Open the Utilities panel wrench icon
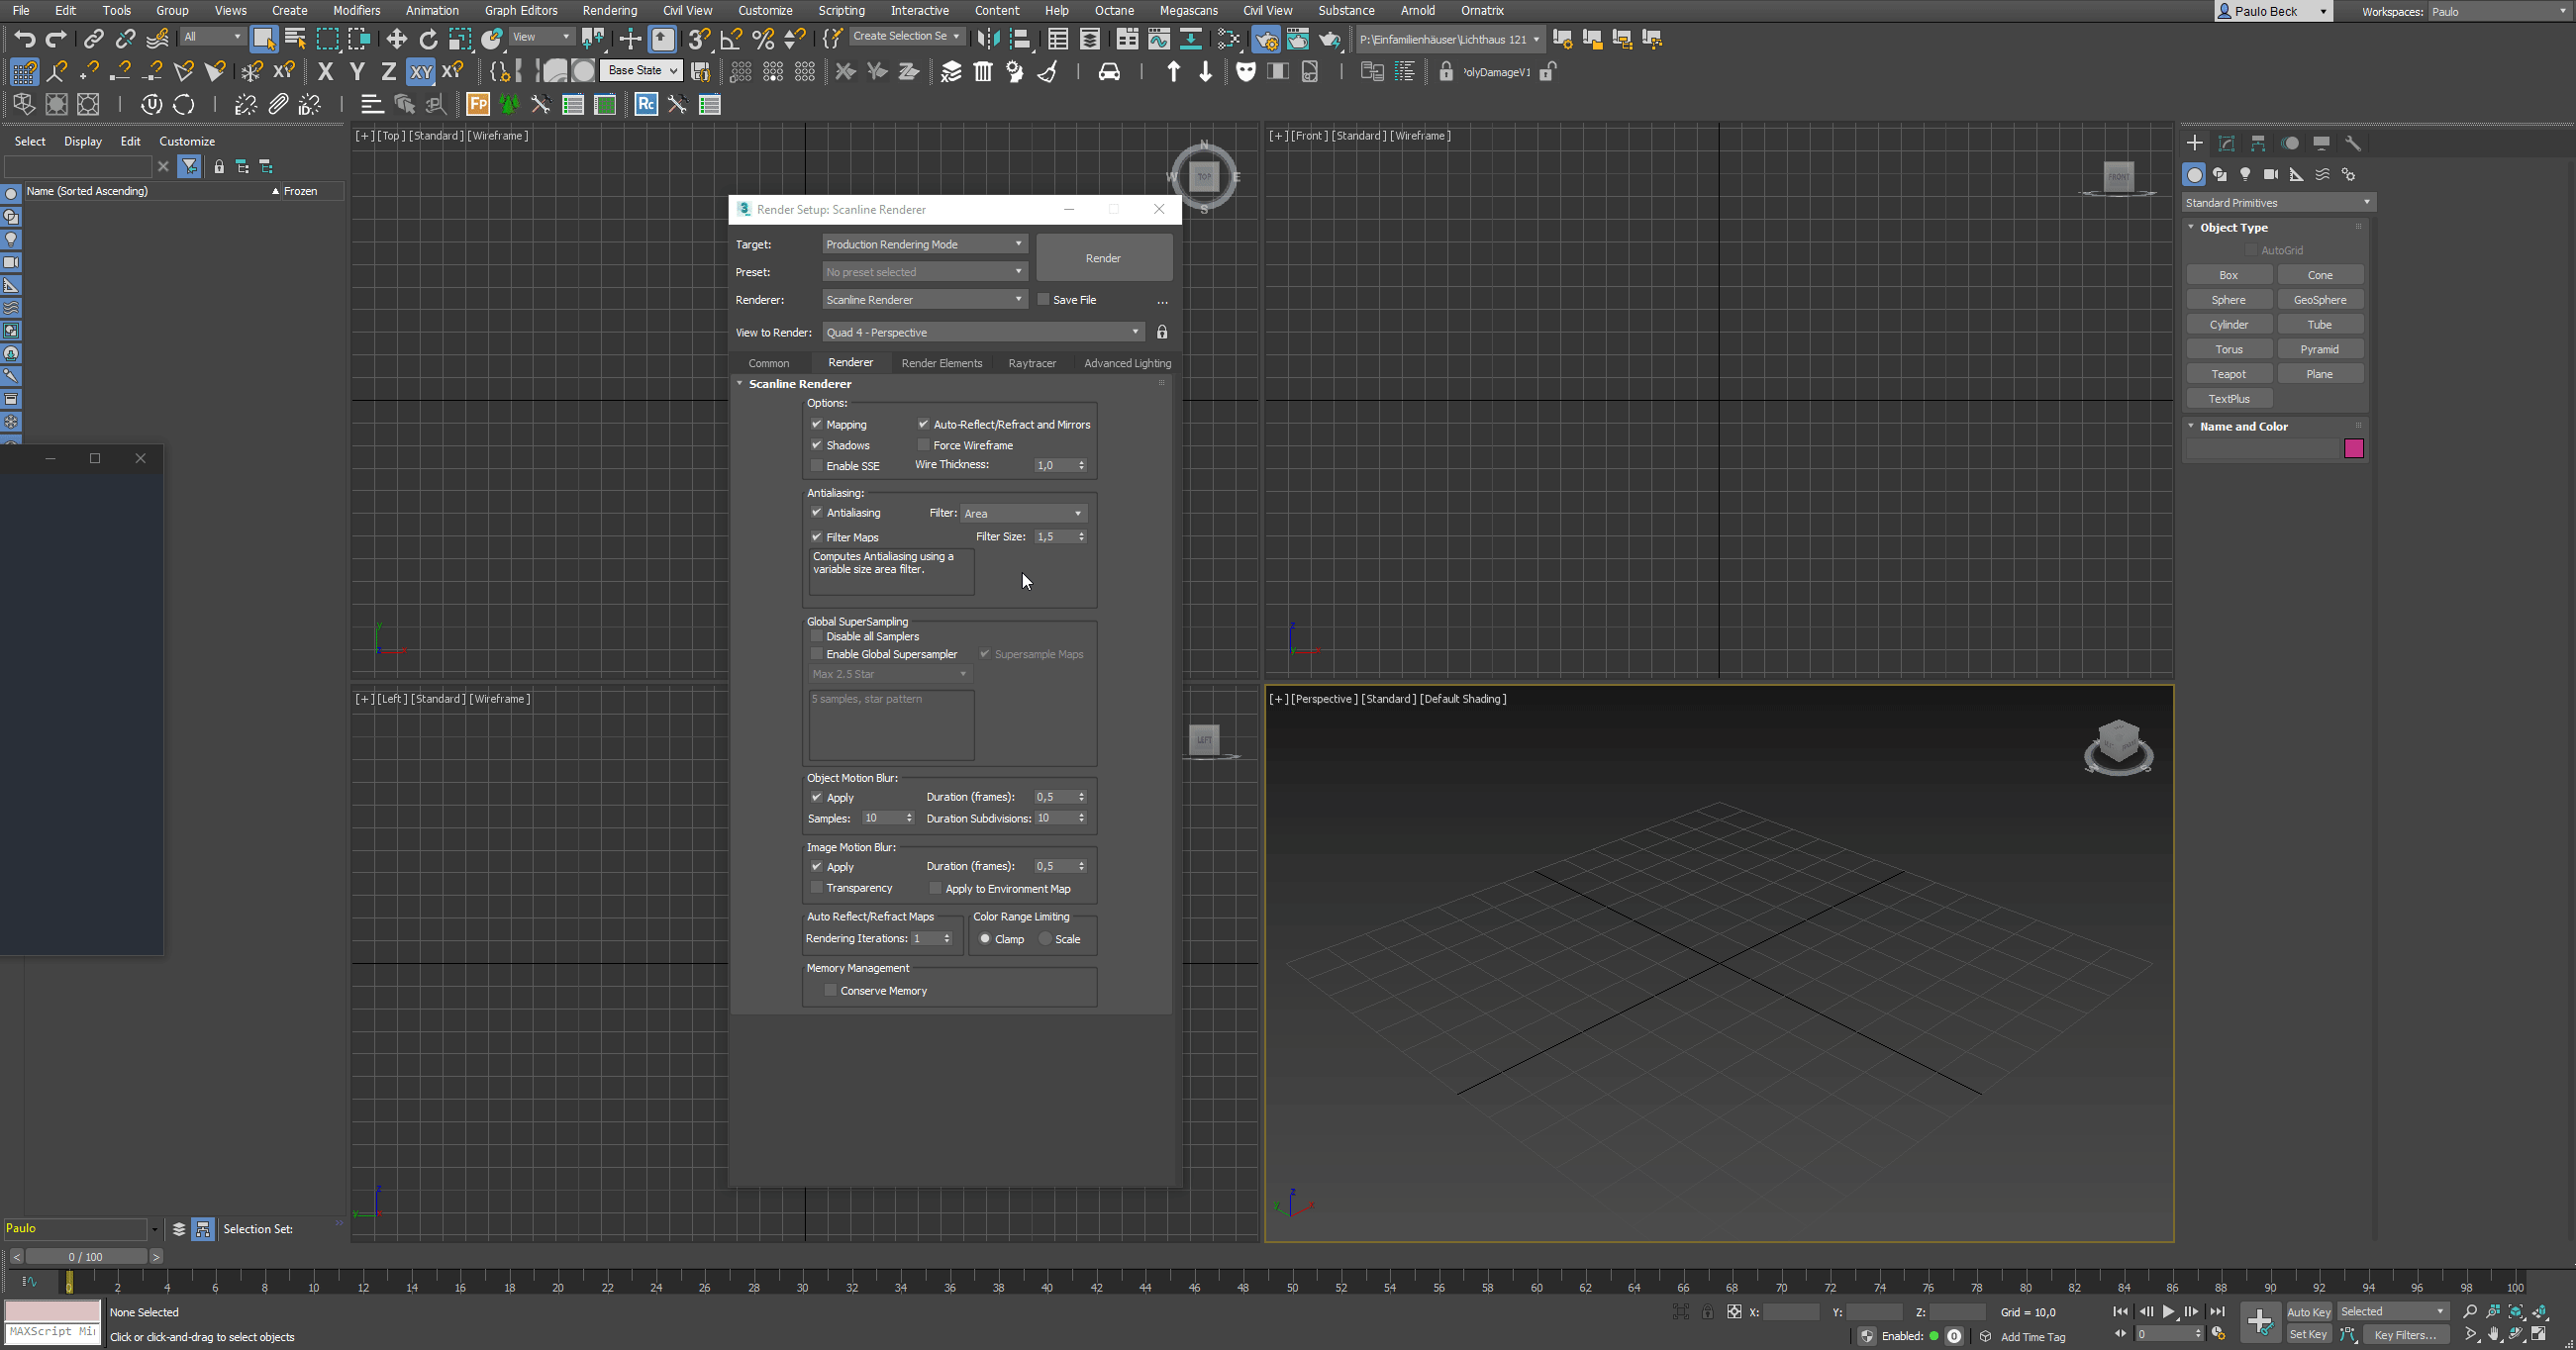 pos(2353,143)
